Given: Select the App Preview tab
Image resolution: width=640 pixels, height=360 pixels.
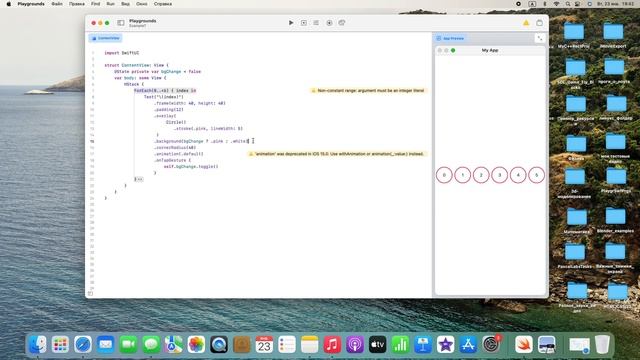Looking at the screenshot, I should tap(450, 38).
